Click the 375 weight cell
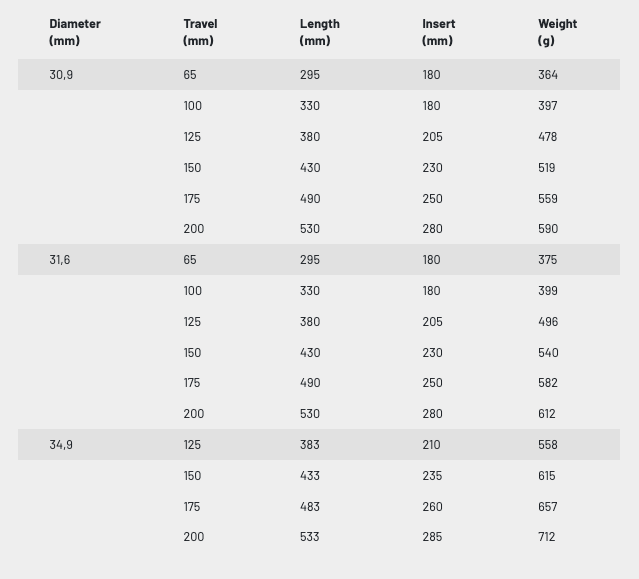 pos(548,260)
